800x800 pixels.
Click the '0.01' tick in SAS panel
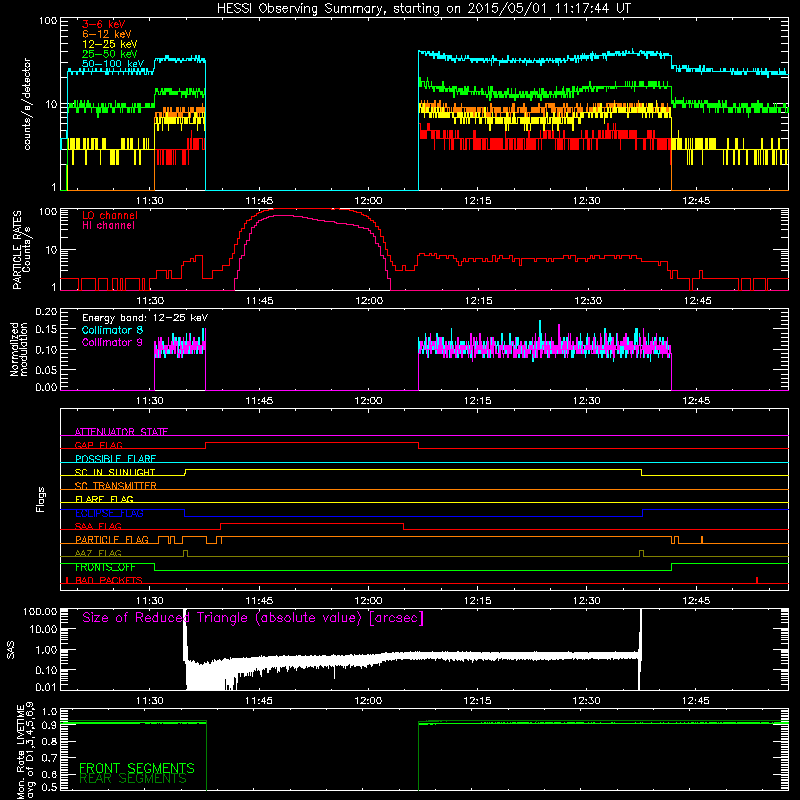(x=46, y=687)
